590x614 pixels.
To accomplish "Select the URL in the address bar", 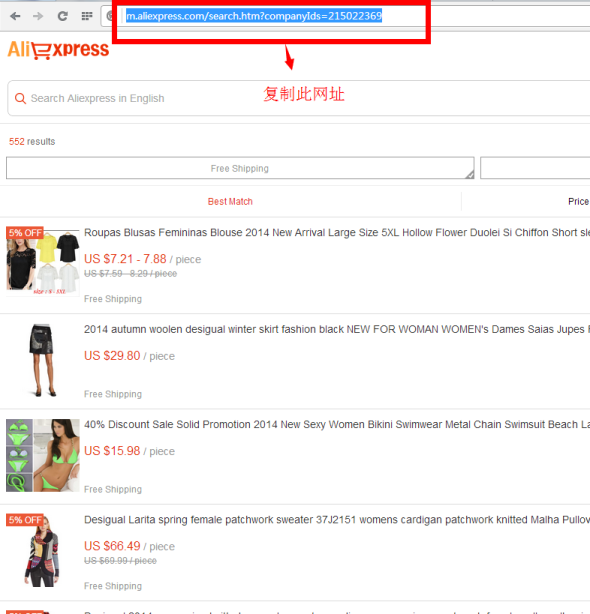I will [x=254, y=16].
